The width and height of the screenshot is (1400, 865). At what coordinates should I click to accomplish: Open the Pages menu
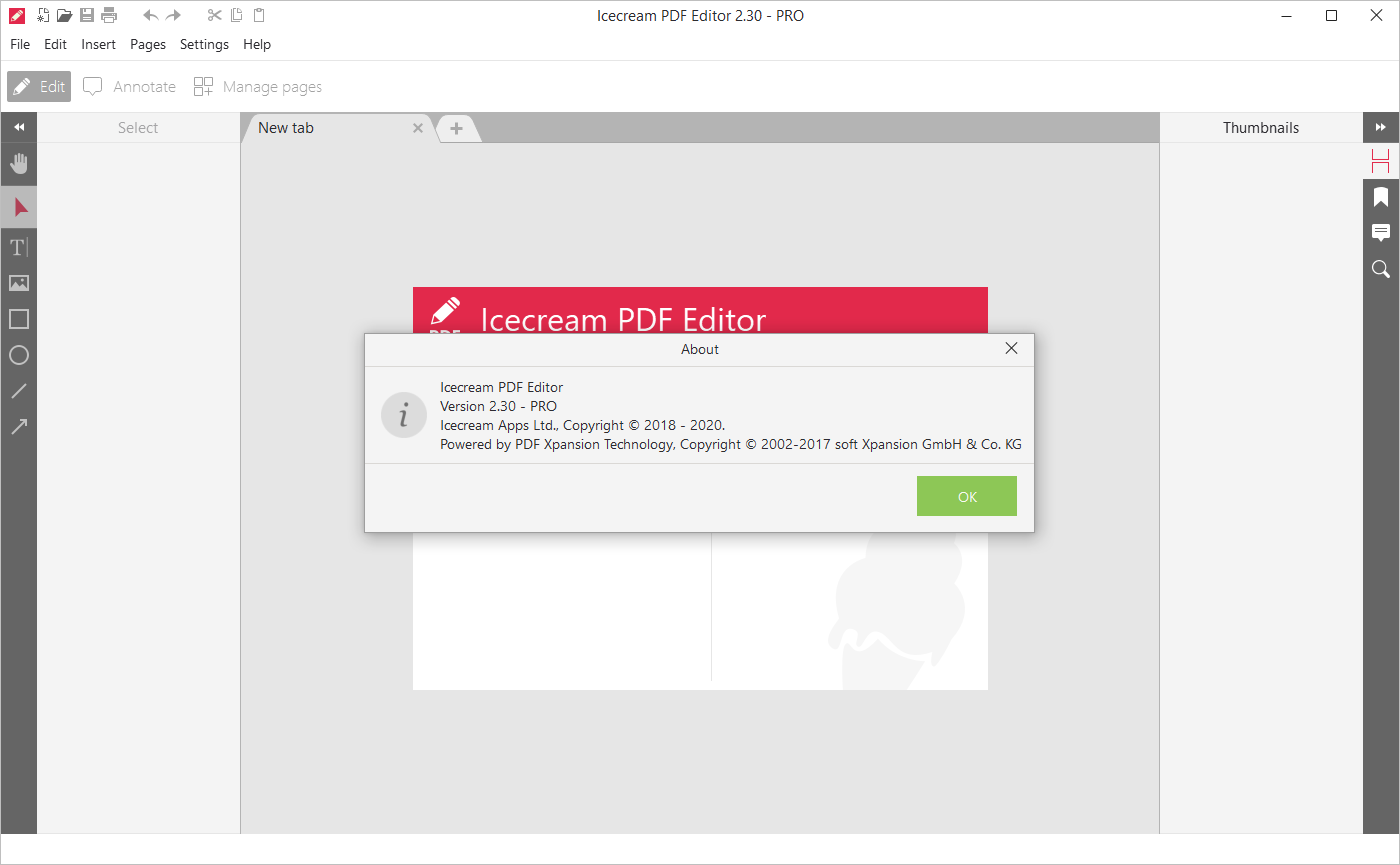[148, 44]
